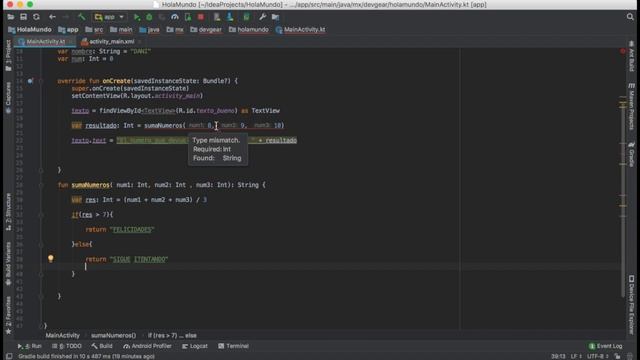Collapse the if(res > 7) block fold
The height and width of the screenshot is (360, 640).
[41, 215]
